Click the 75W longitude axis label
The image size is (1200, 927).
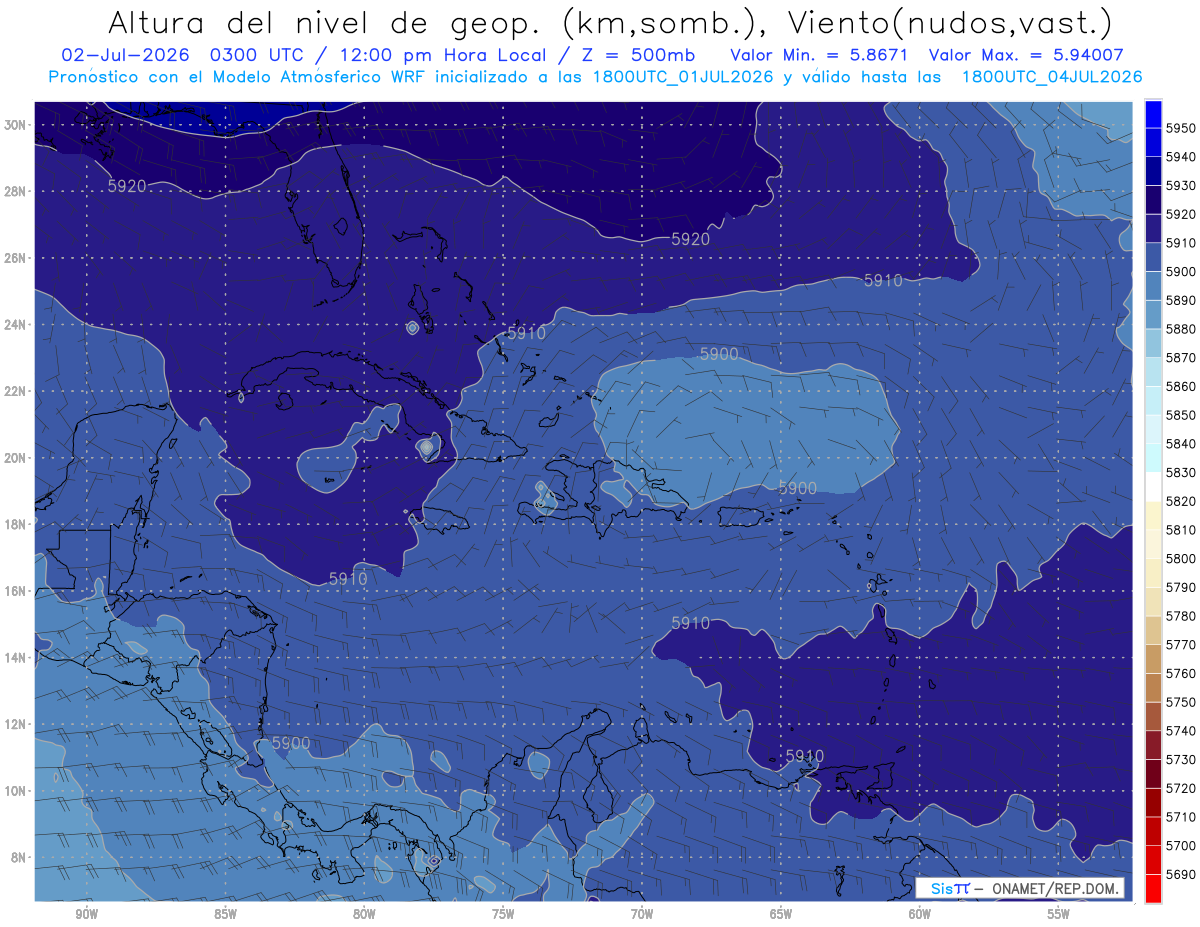503,914
